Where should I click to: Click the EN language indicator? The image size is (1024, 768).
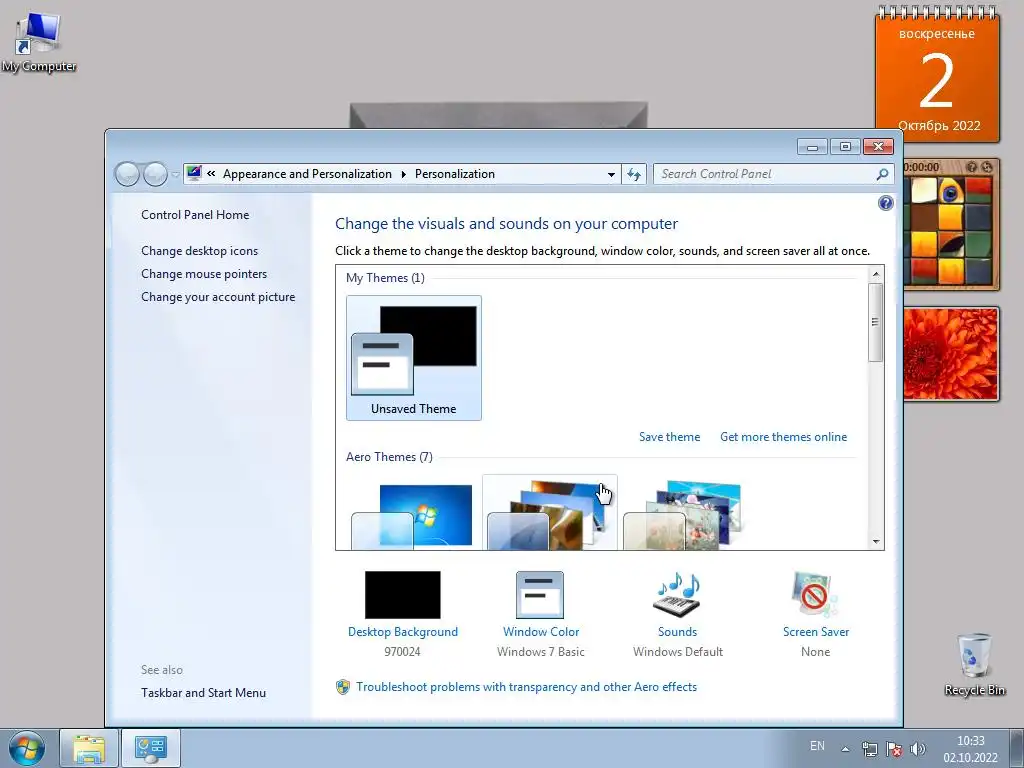817,746
